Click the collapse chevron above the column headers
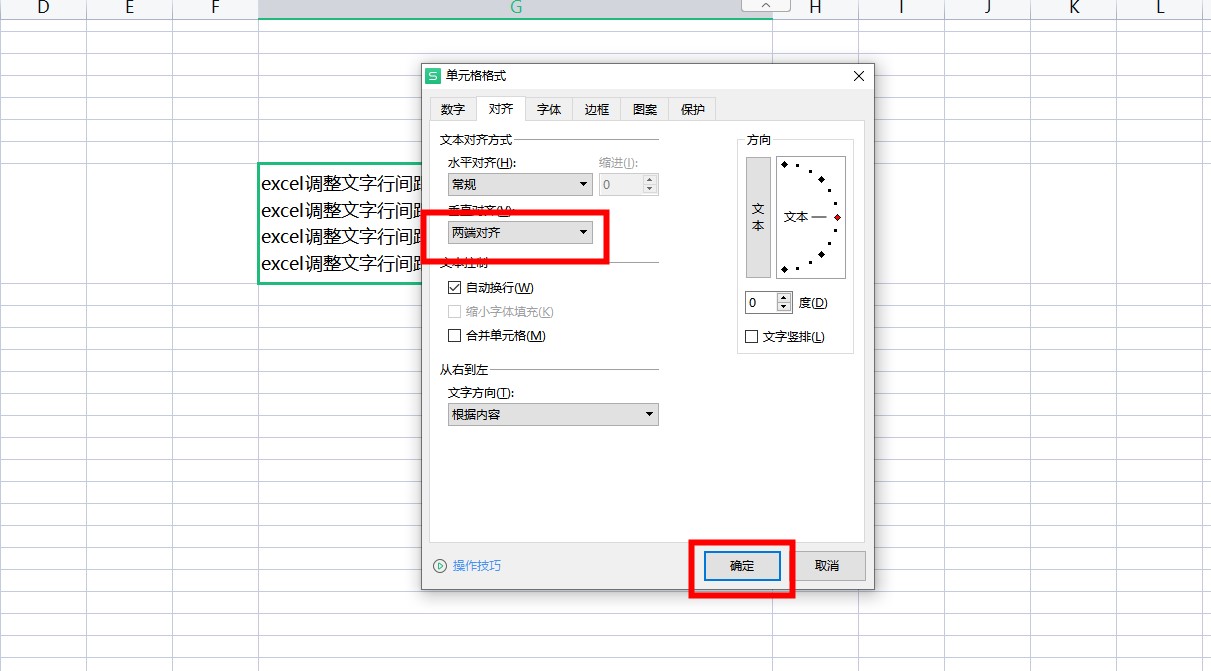The width and height of the screenshot is (1211, 671). click(x=766, y=7)
